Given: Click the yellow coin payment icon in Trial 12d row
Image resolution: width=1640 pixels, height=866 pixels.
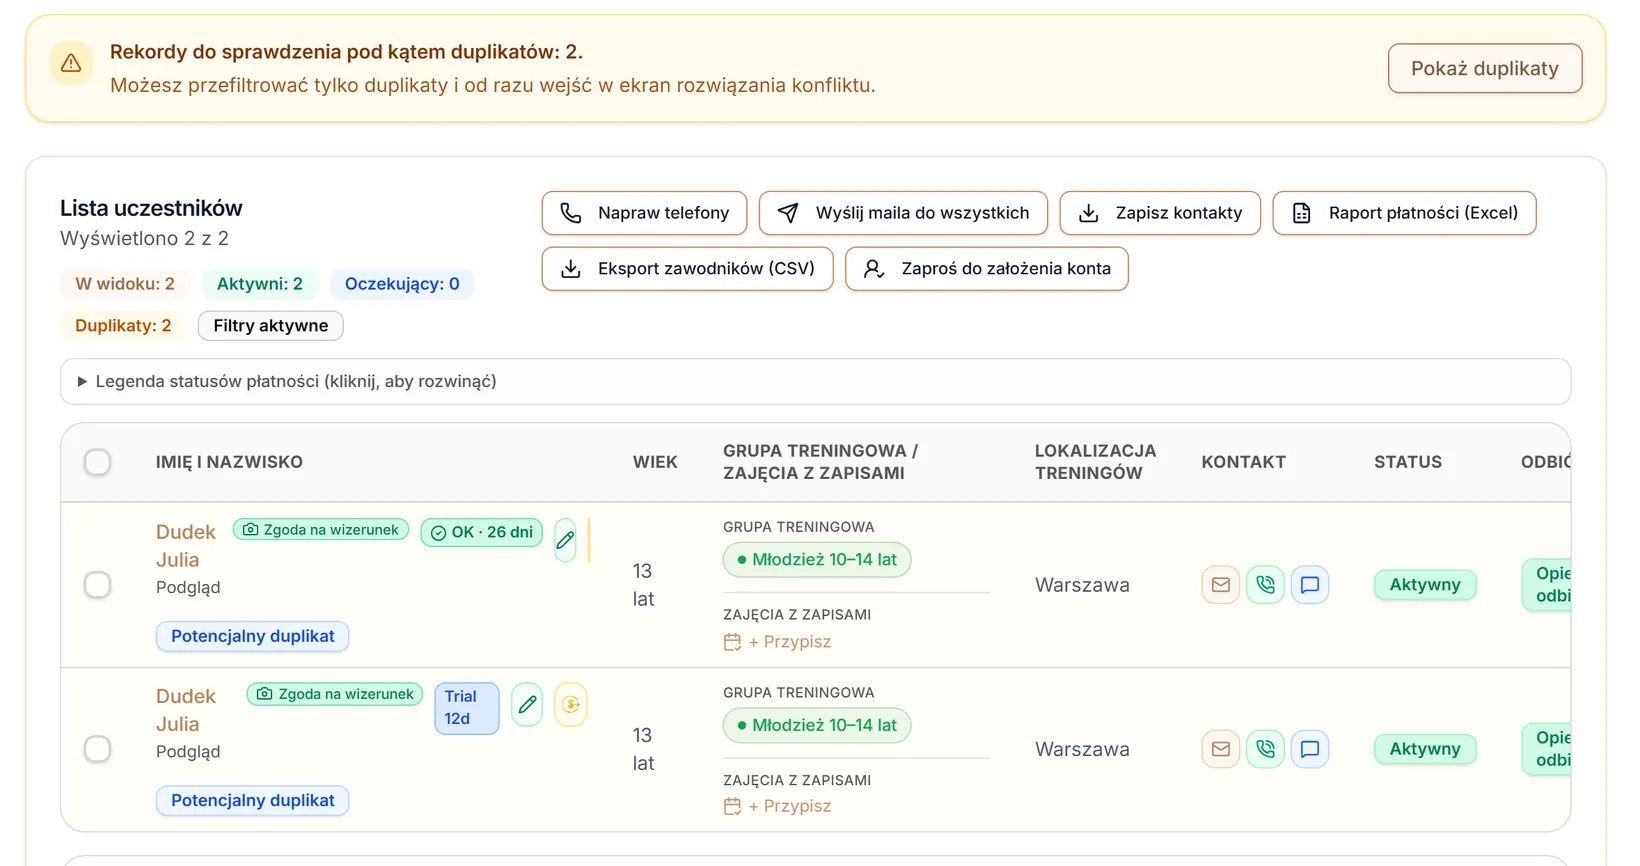Looking at the screenshot, I should tap(571, 705).
